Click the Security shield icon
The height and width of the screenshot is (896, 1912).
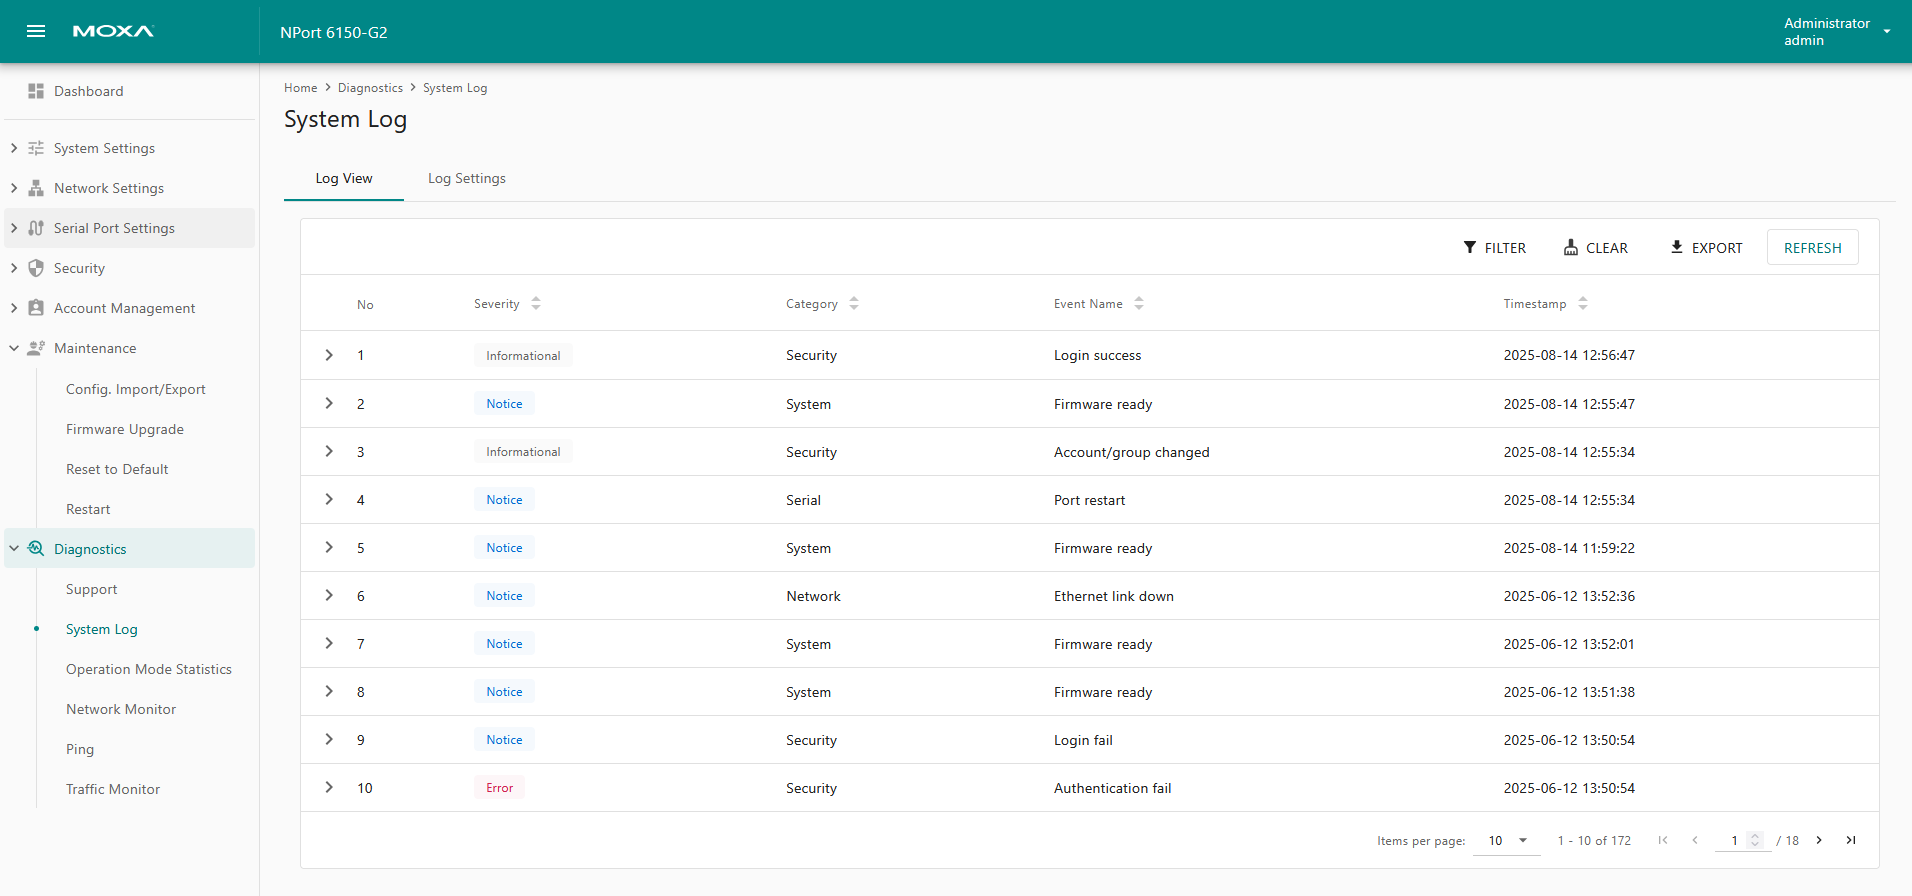[36, 268]
